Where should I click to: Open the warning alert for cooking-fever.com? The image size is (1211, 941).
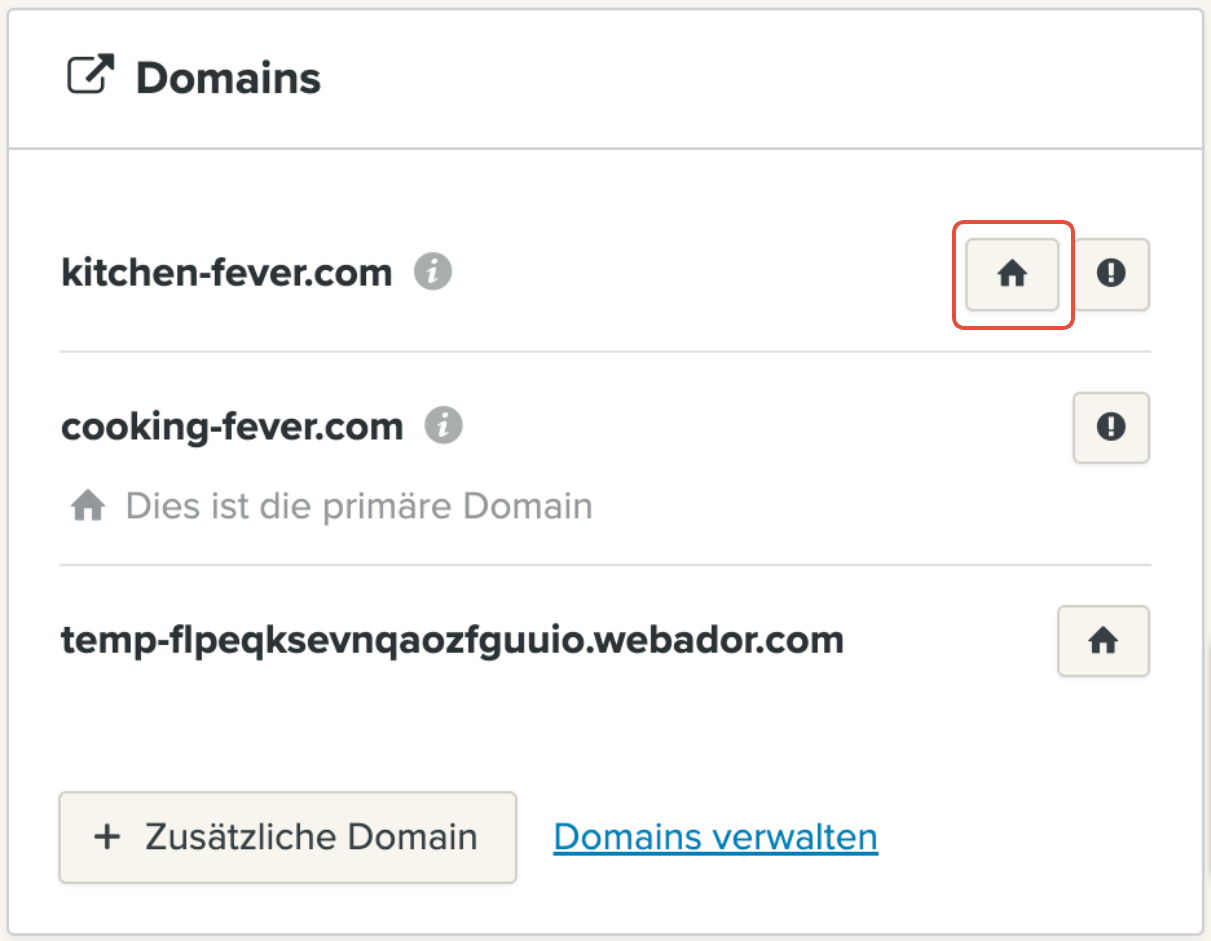coord(1111,428)
